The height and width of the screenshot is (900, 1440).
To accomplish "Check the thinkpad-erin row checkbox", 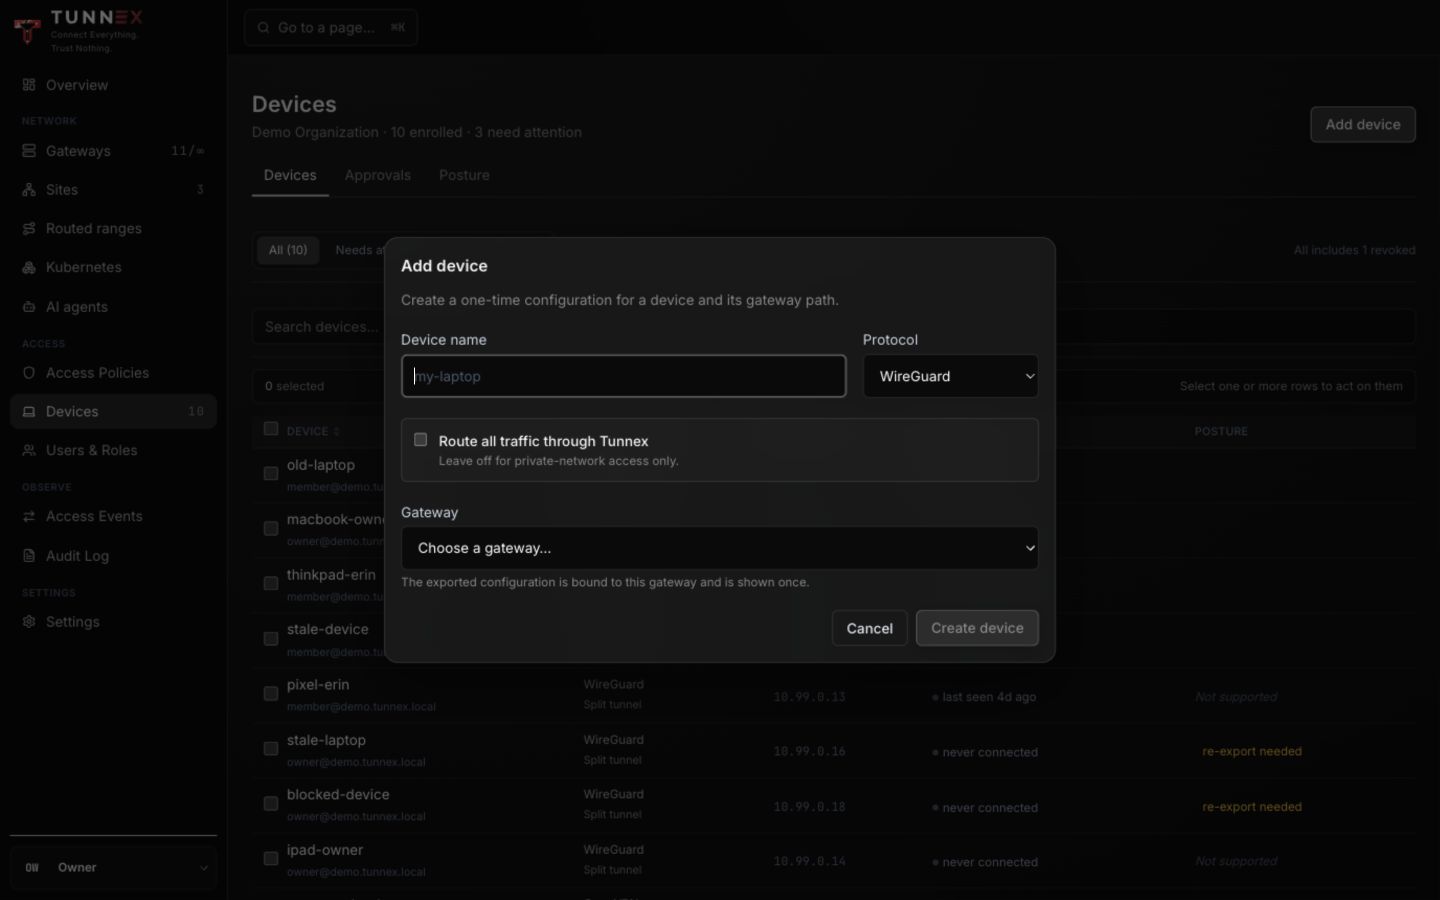I will click(271, 583).
